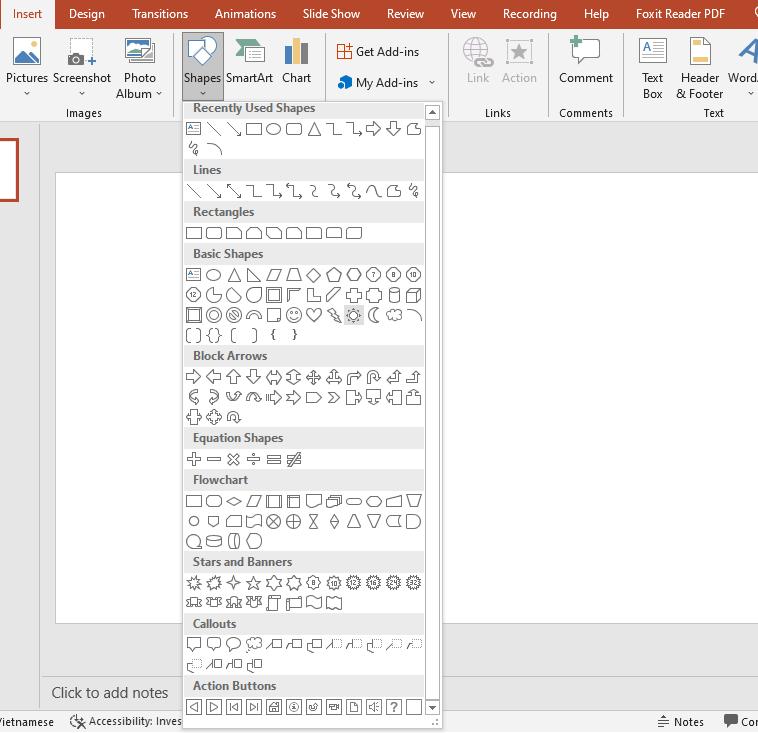
Task: Open the Pictures dropdown menu
Action: [27, 94]
